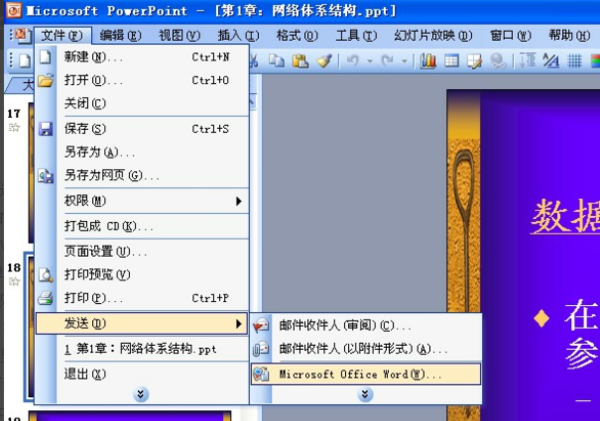
Task: Open the 工具(T) menu
Action: click(356, 36)
